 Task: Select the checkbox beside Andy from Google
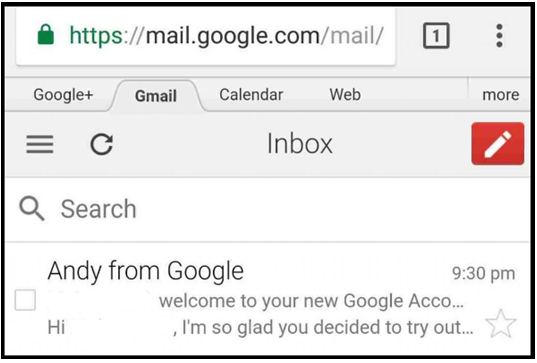click(x=25, y=300)
